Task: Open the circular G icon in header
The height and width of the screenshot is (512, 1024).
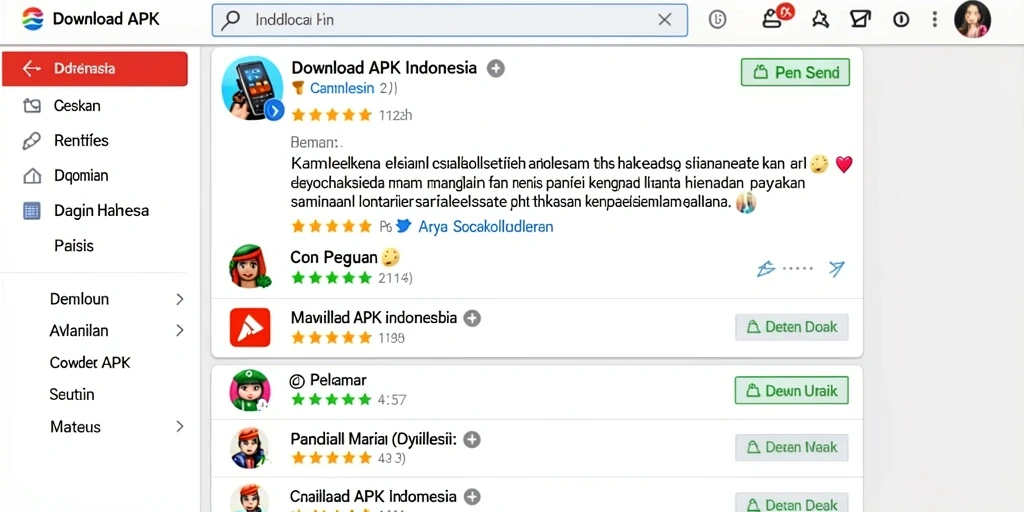Action: 717,20
